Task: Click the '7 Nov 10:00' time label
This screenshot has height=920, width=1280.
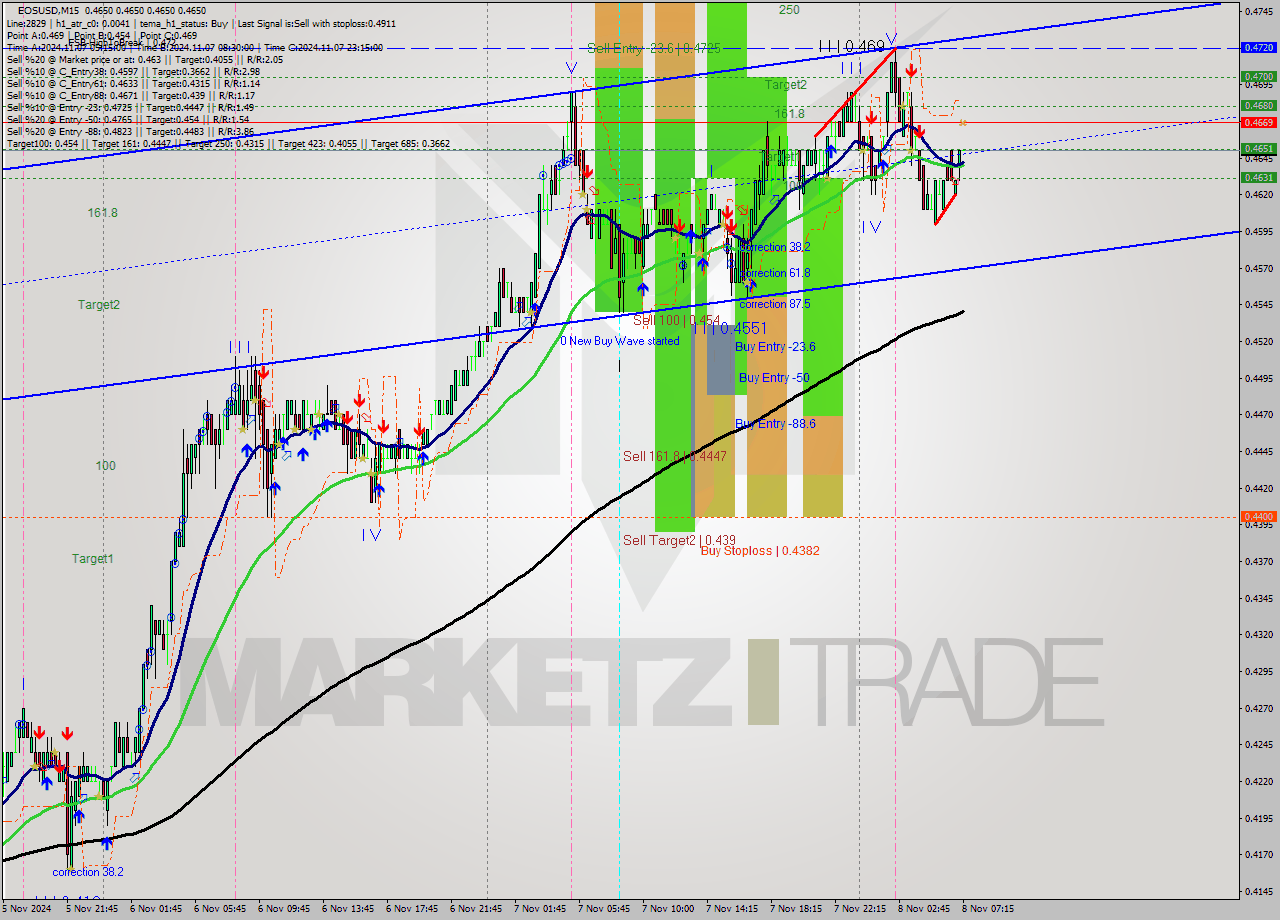Action: tap(667, 909)
